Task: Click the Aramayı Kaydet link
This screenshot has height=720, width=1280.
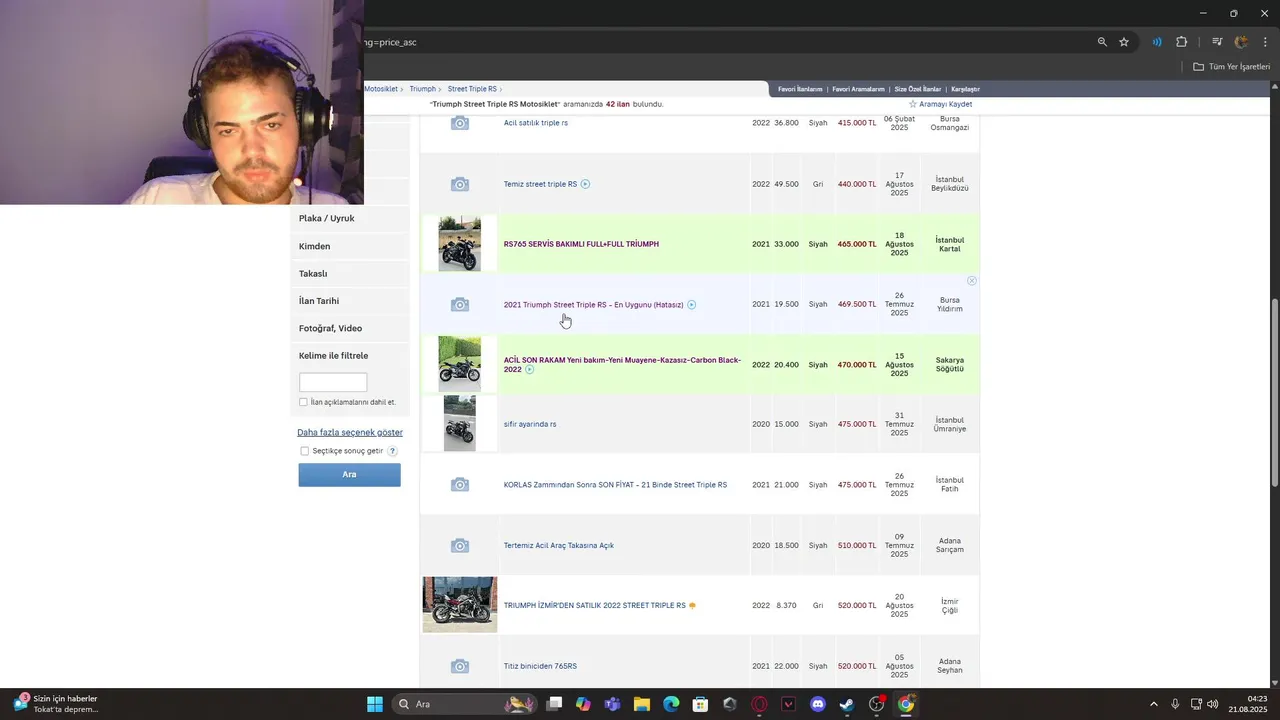Action: point(945,104)
